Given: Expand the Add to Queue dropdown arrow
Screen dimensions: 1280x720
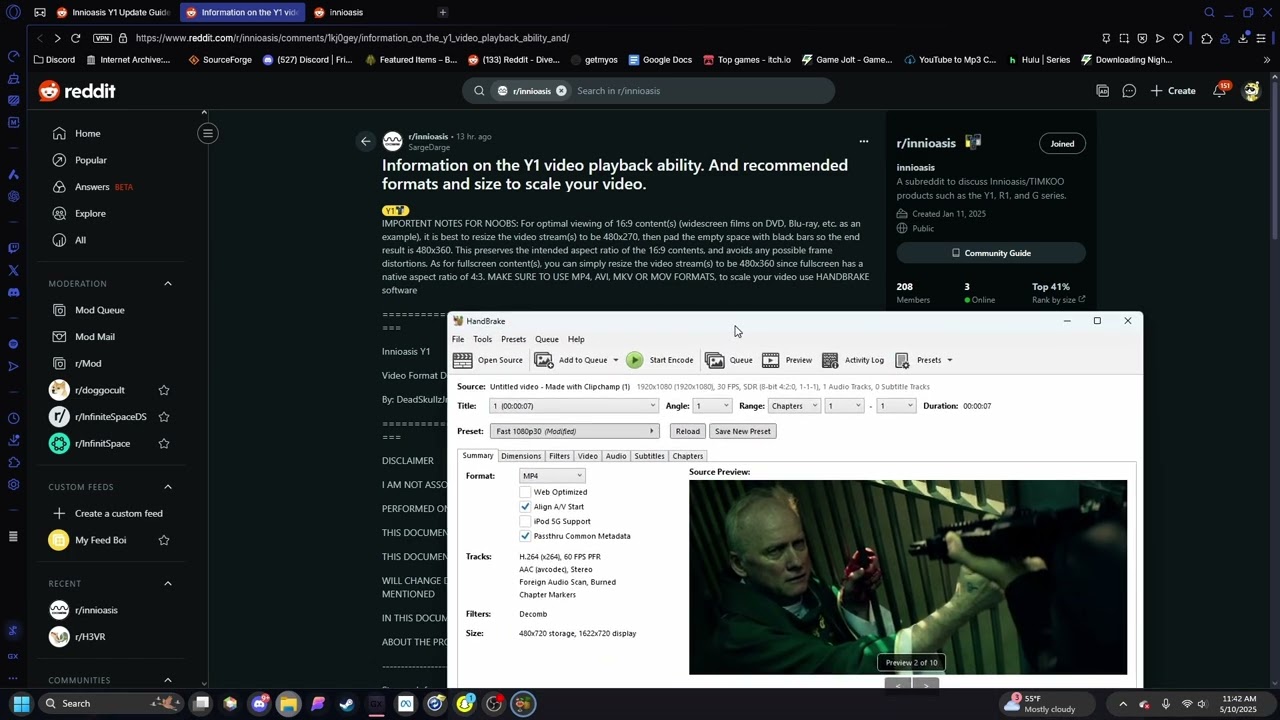Looking at the screenshot, I should [x=615, y=360].
